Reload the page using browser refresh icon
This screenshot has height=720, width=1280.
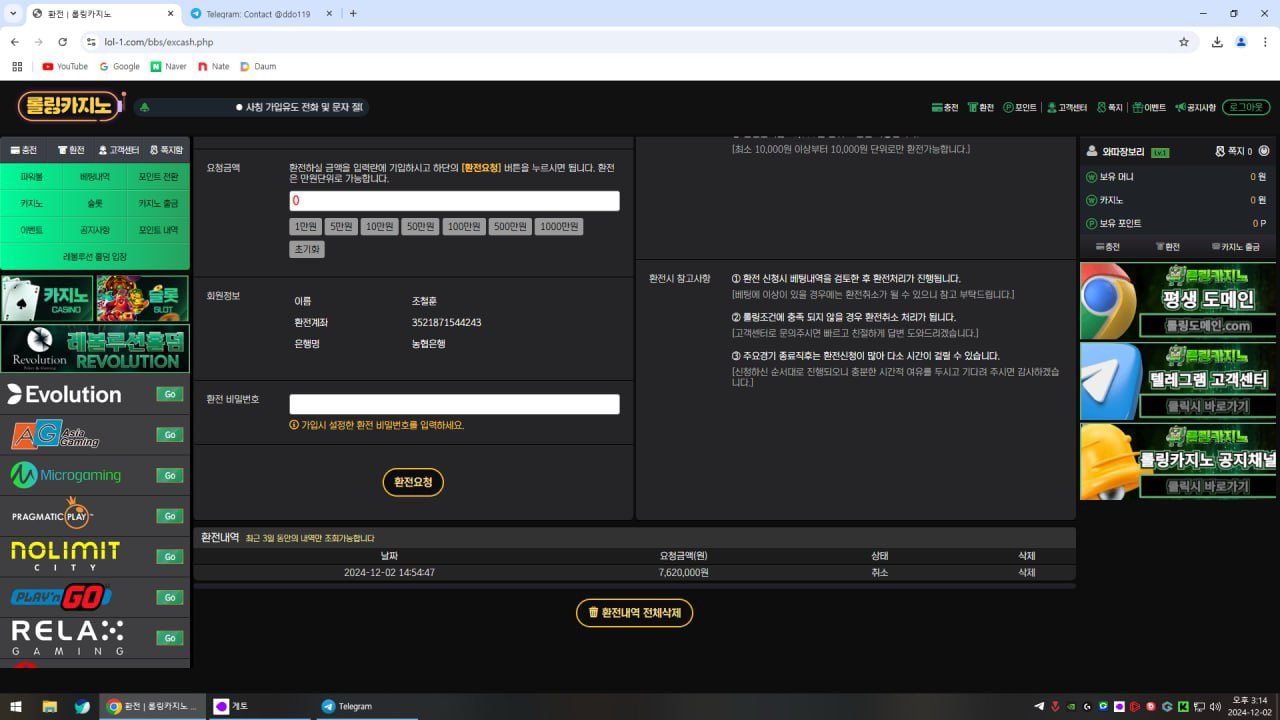pyautogui.click(x=63, y=42)
